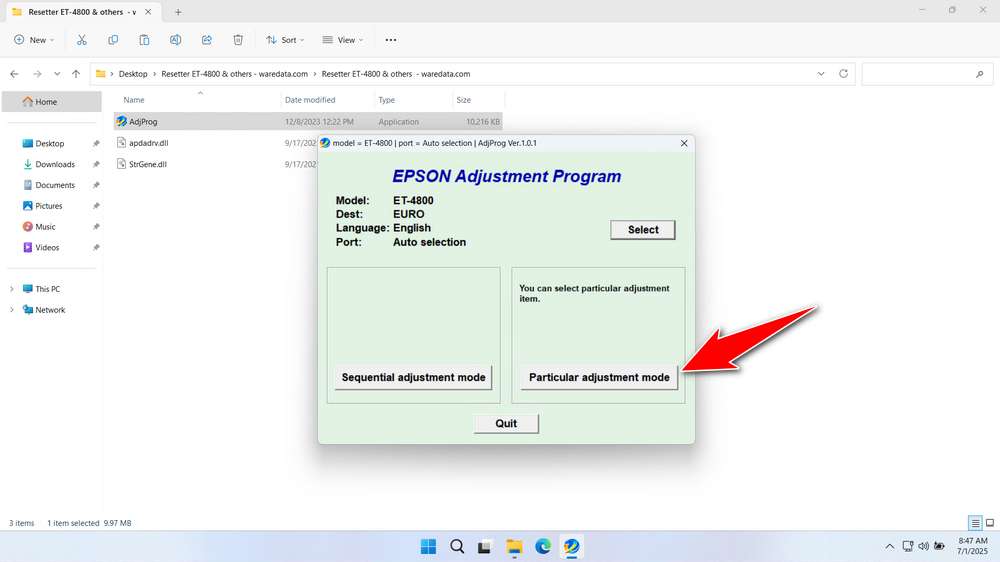
Task: Click the Share icon in toolbar
Action: click(x=207, y=40)
